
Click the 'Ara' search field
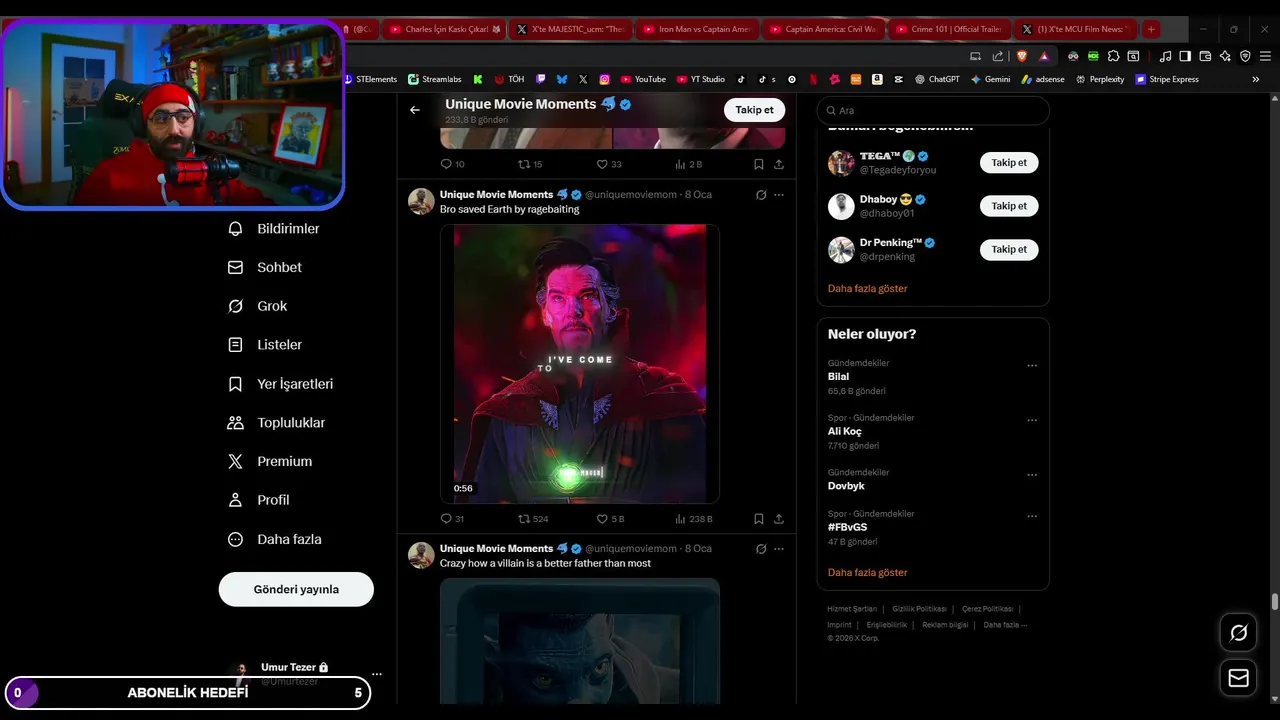[x=933, y=111]
